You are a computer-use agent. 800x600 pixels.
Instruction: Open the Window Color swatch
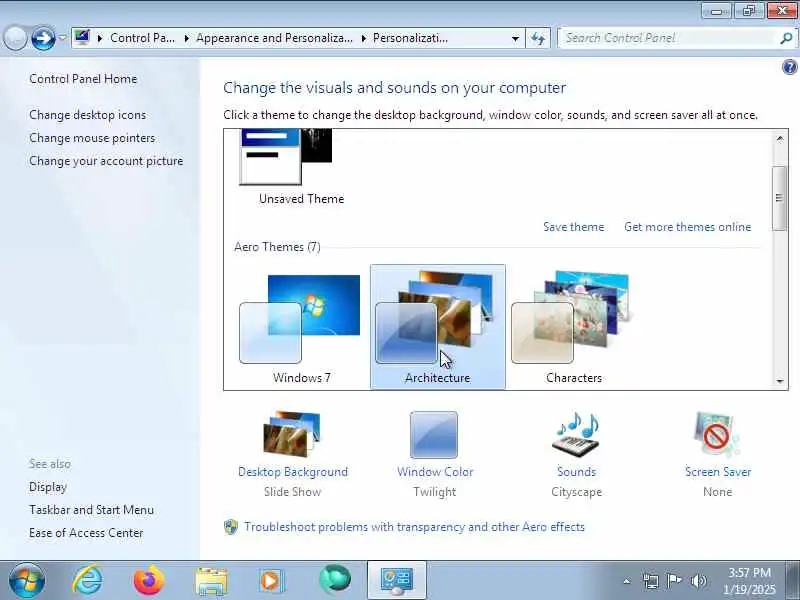[x=434, y=435]
